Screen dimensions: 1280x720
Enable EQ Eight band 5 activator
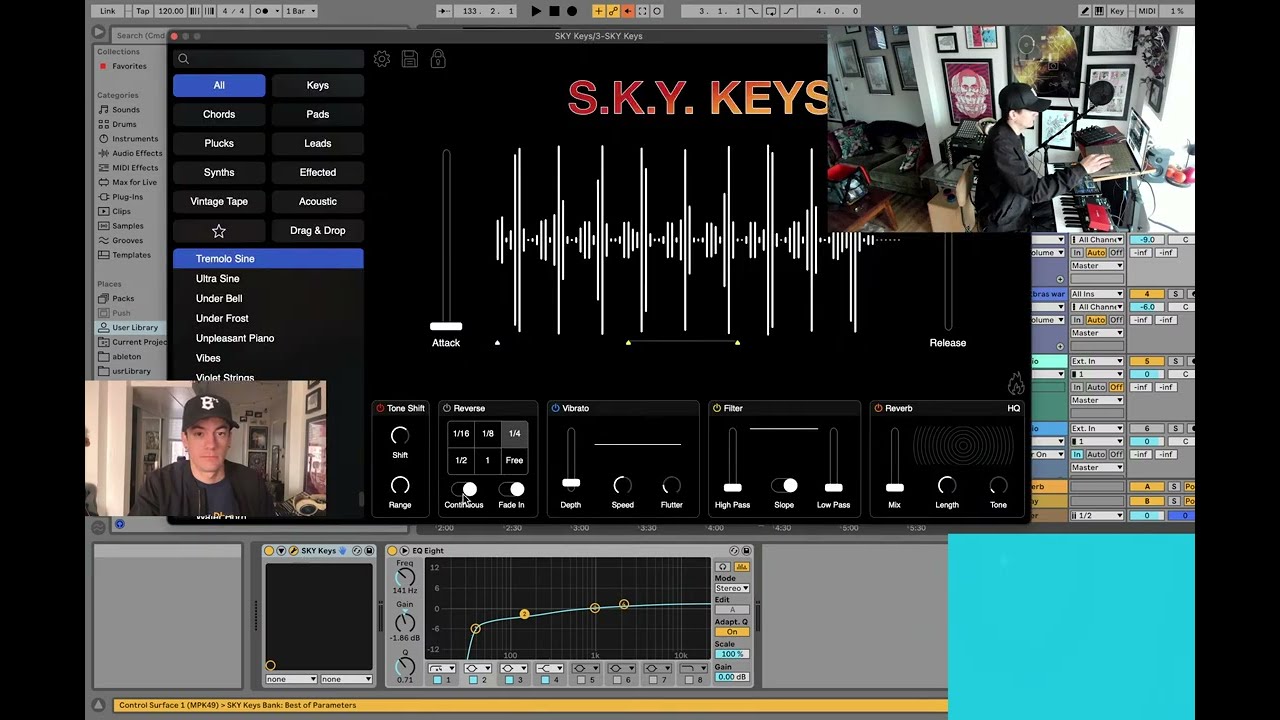coord(581,679)
